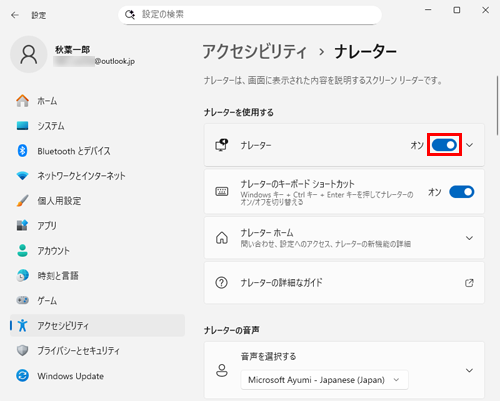
Task: Click the ホーム house icon
Action: point(22,101)
